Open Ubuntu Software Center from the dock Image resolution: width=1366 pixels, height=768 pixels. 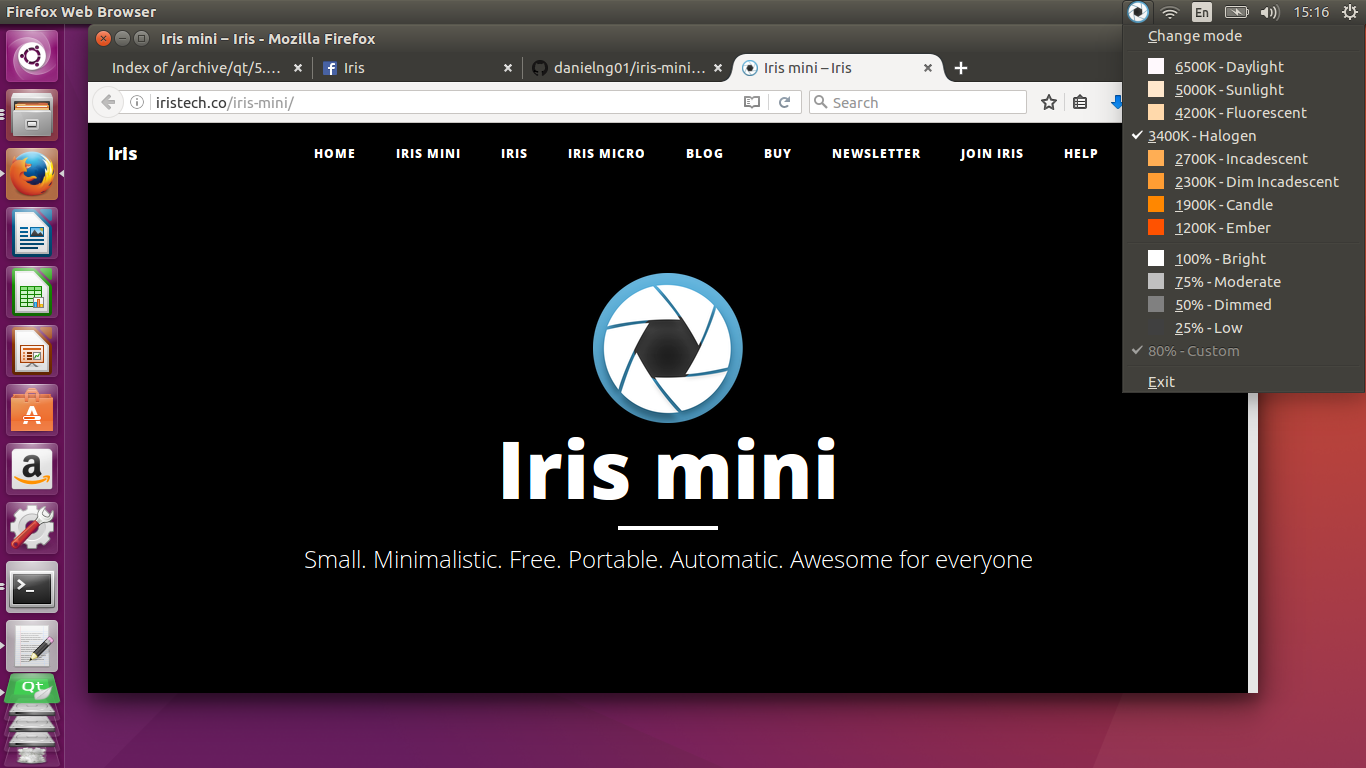(x=32, y=411)
